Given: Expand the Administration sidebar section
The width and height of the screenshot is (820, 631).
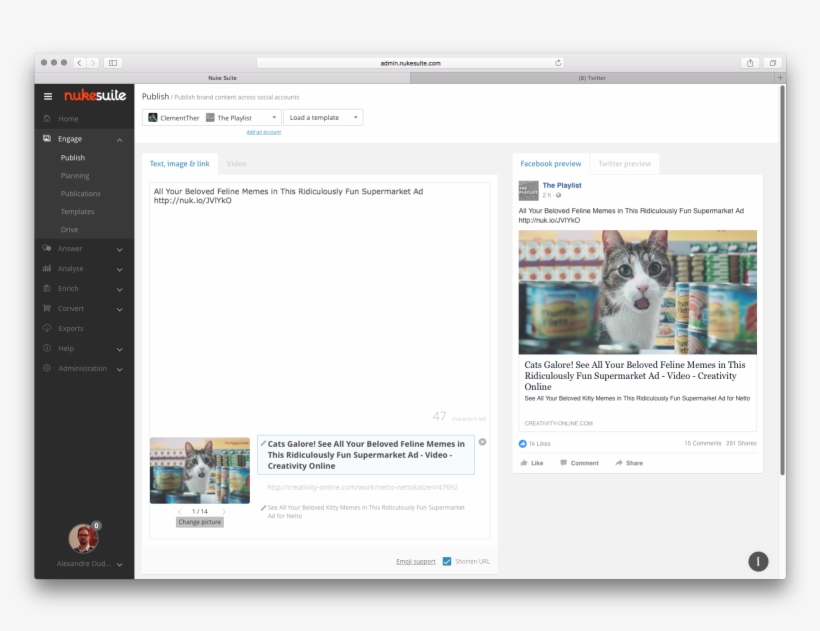Looking at the screenshot, I should click(119, 369).
